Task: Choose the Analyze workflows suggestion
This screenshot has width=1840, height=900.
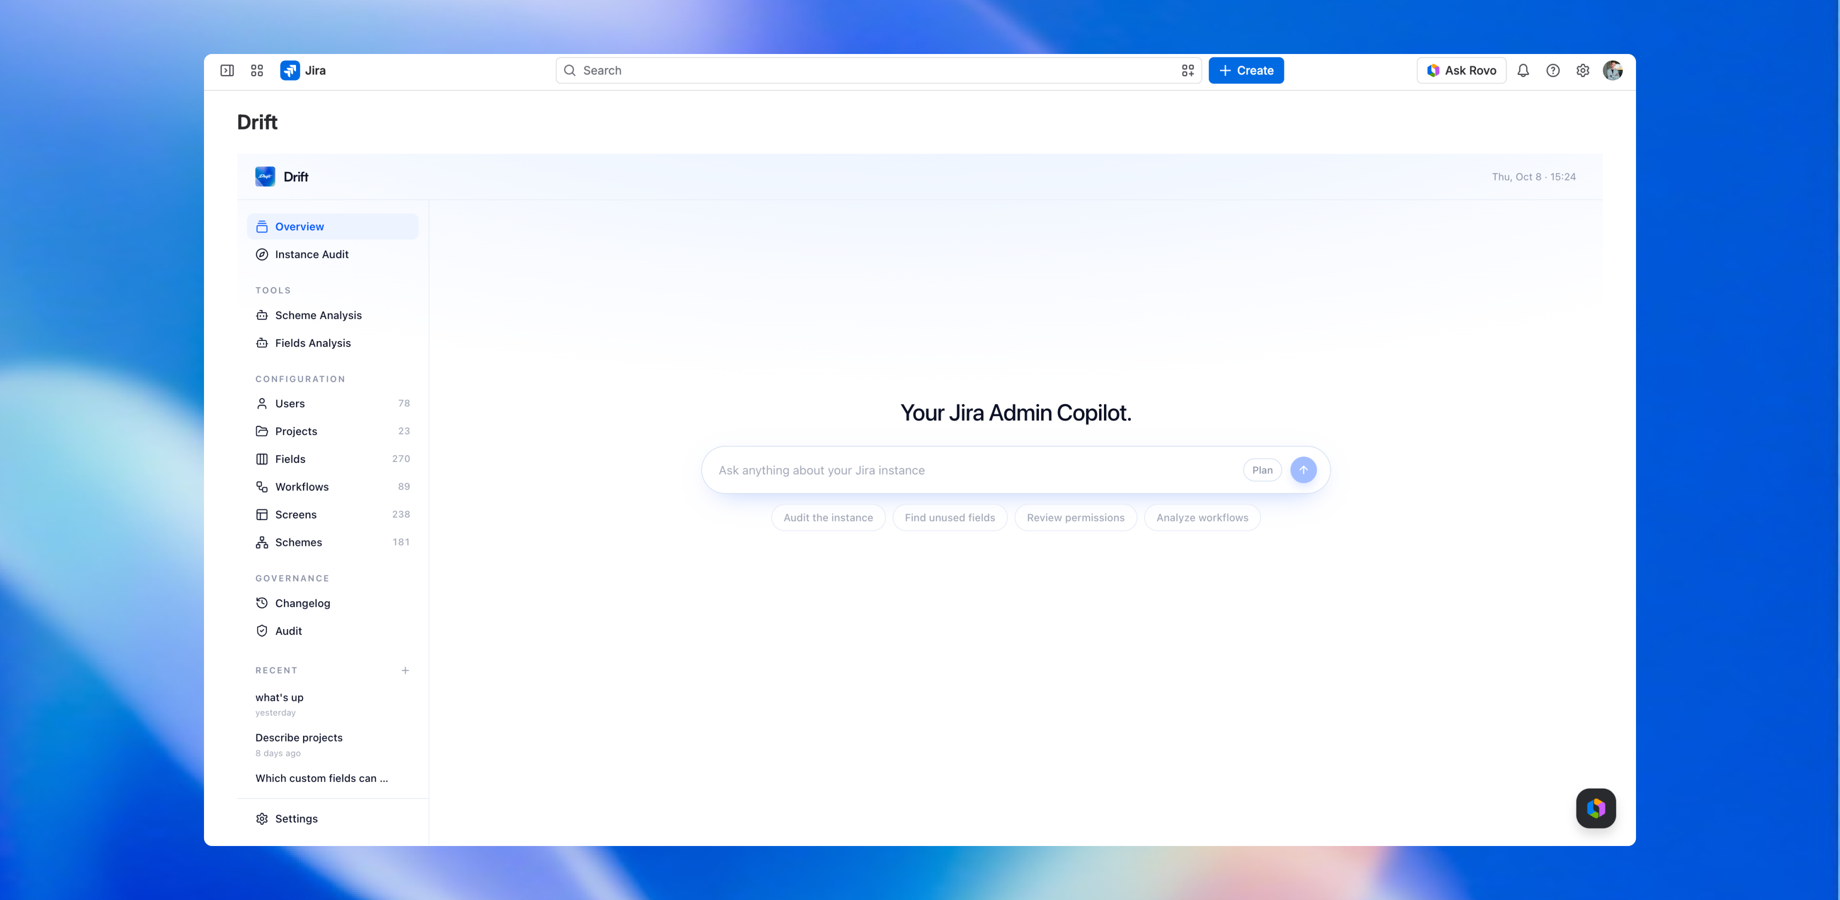Action: [x=1202, y=517]
